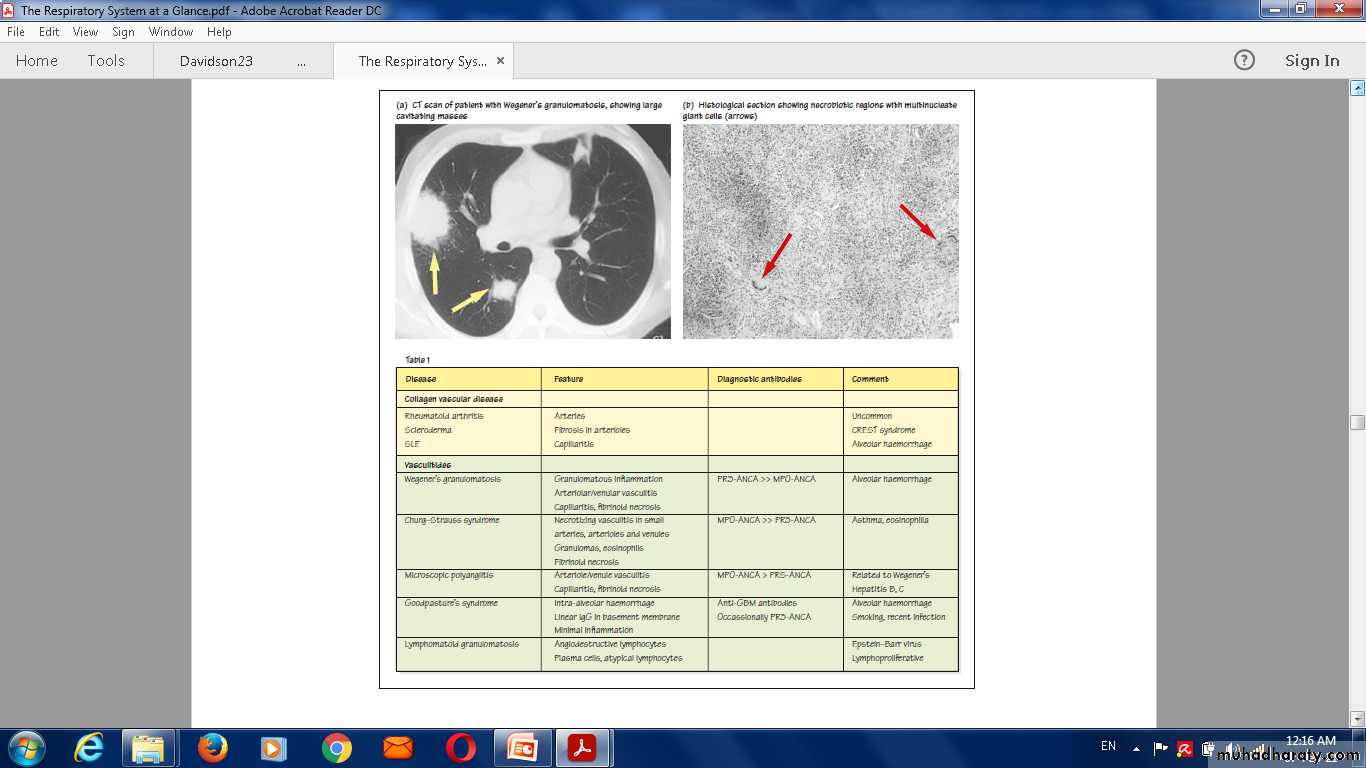The height and width of the screenshot is (768, 1366).
Task: Open the orange mail app icon
Action: 398,748
